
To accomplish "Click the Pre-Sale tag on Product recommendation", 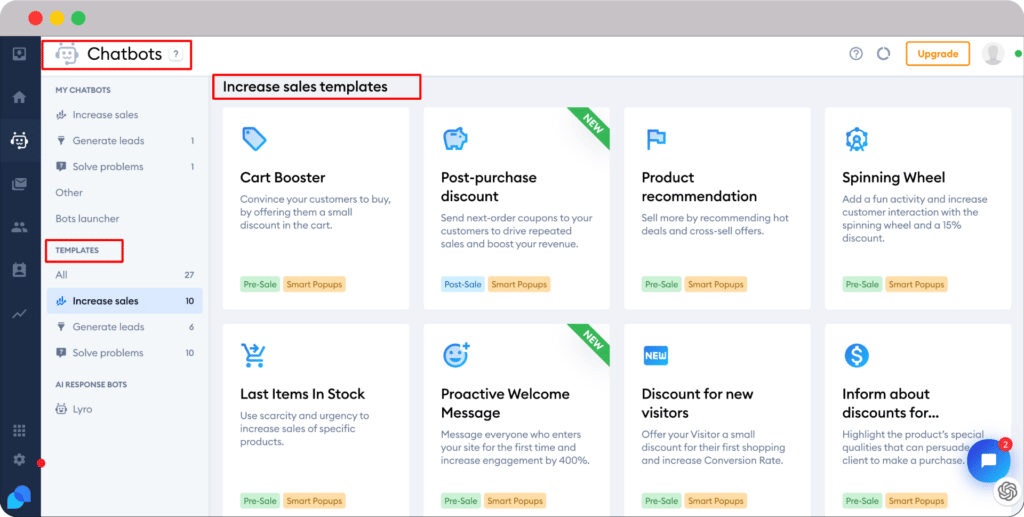I will [661, 285].
